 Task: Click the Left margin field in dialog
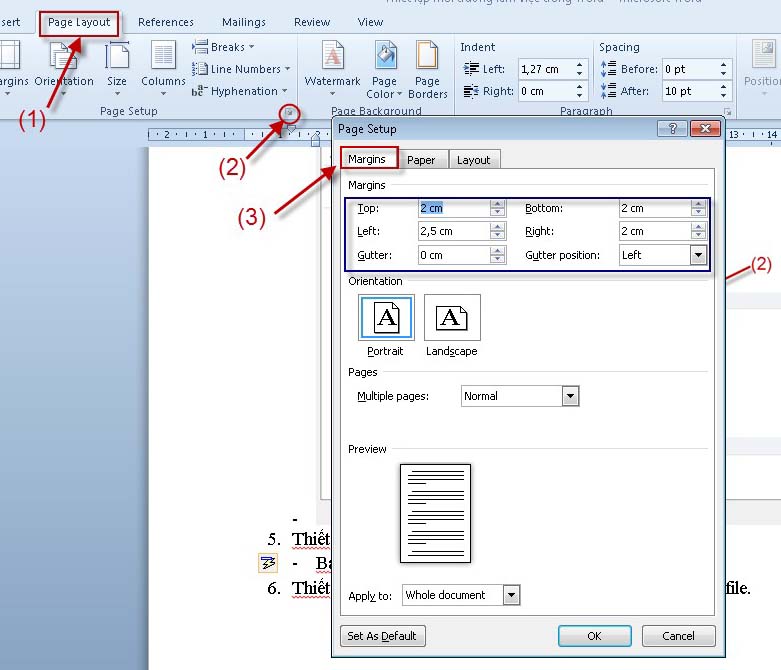tap(454, 231)
